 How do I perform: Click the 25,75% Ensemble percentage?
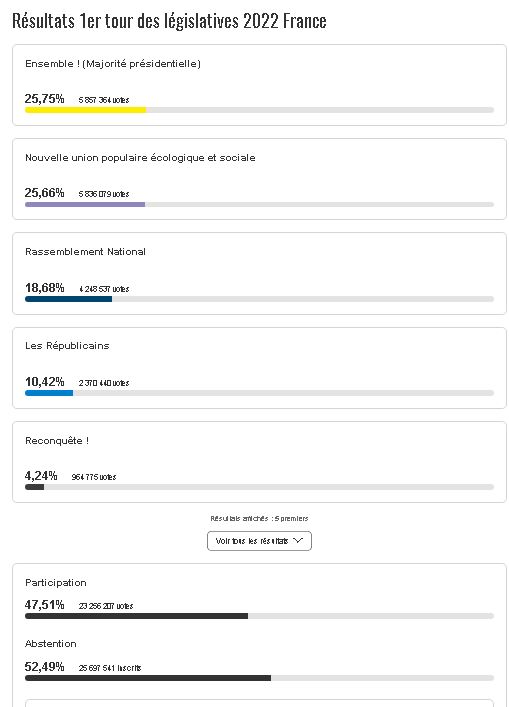(44, 99)
